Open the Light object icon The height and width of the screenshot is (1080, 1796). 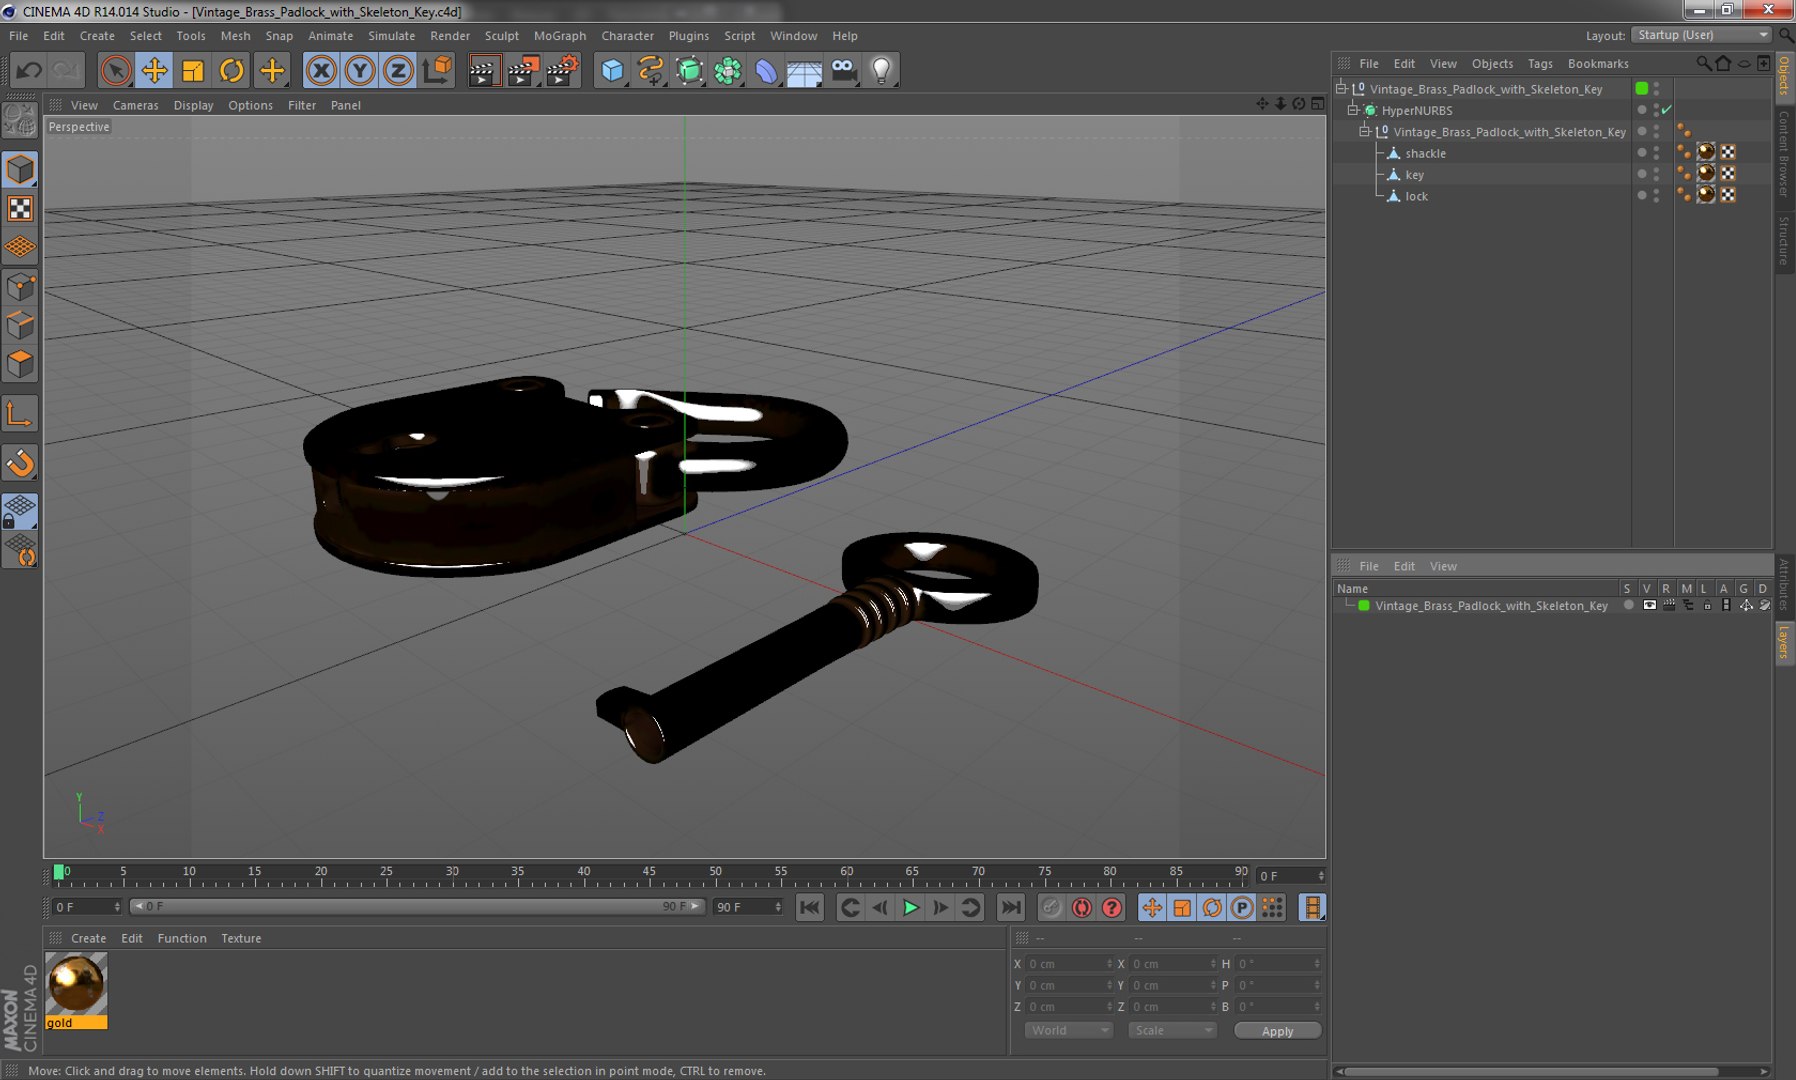(881, 70)
